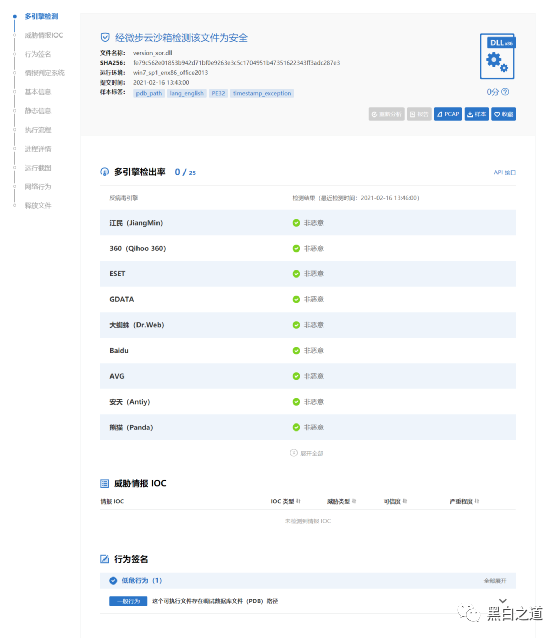Jump to 执行流程 in the sidebar
Viewport: 560px width, 638px height.
[x=38, y=130]
